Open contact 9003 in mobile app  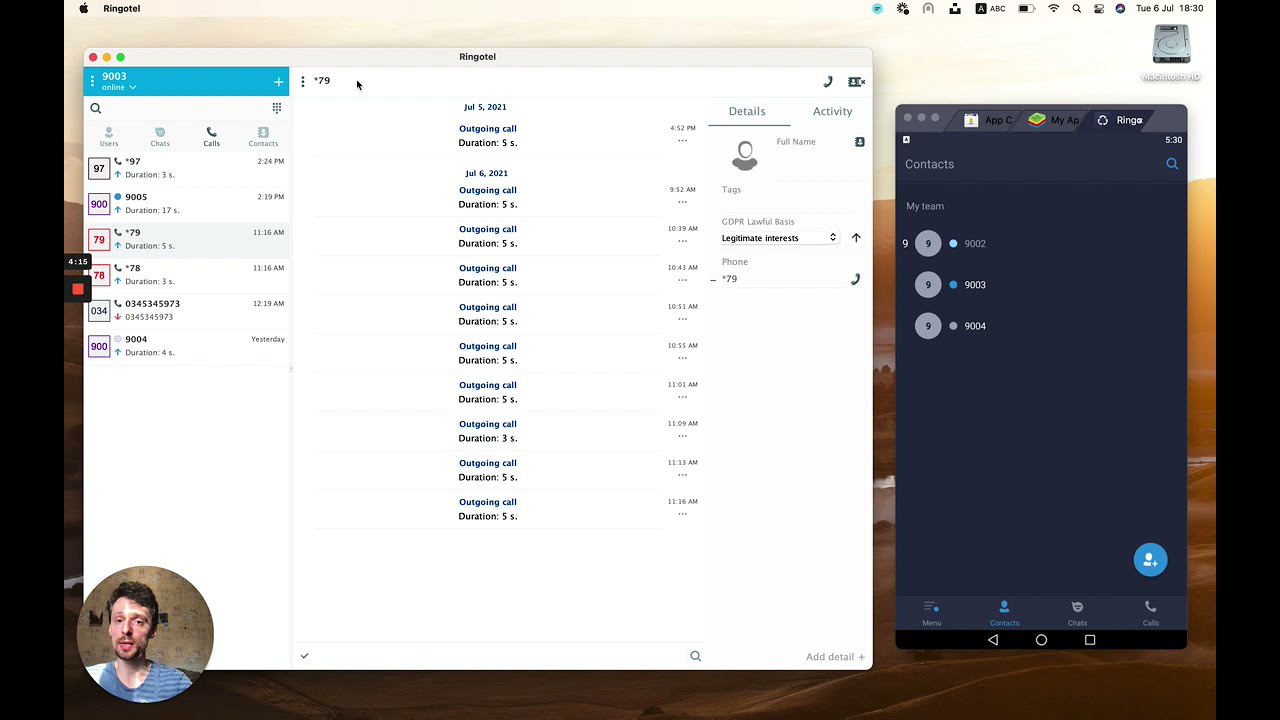[1041, 285]
